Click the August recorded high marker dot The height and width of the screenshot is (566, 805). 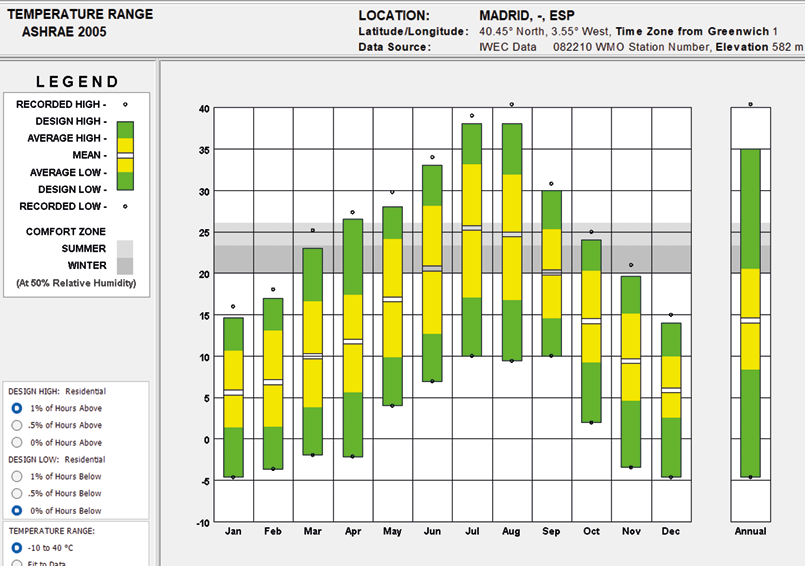click(x=512, y=104)
